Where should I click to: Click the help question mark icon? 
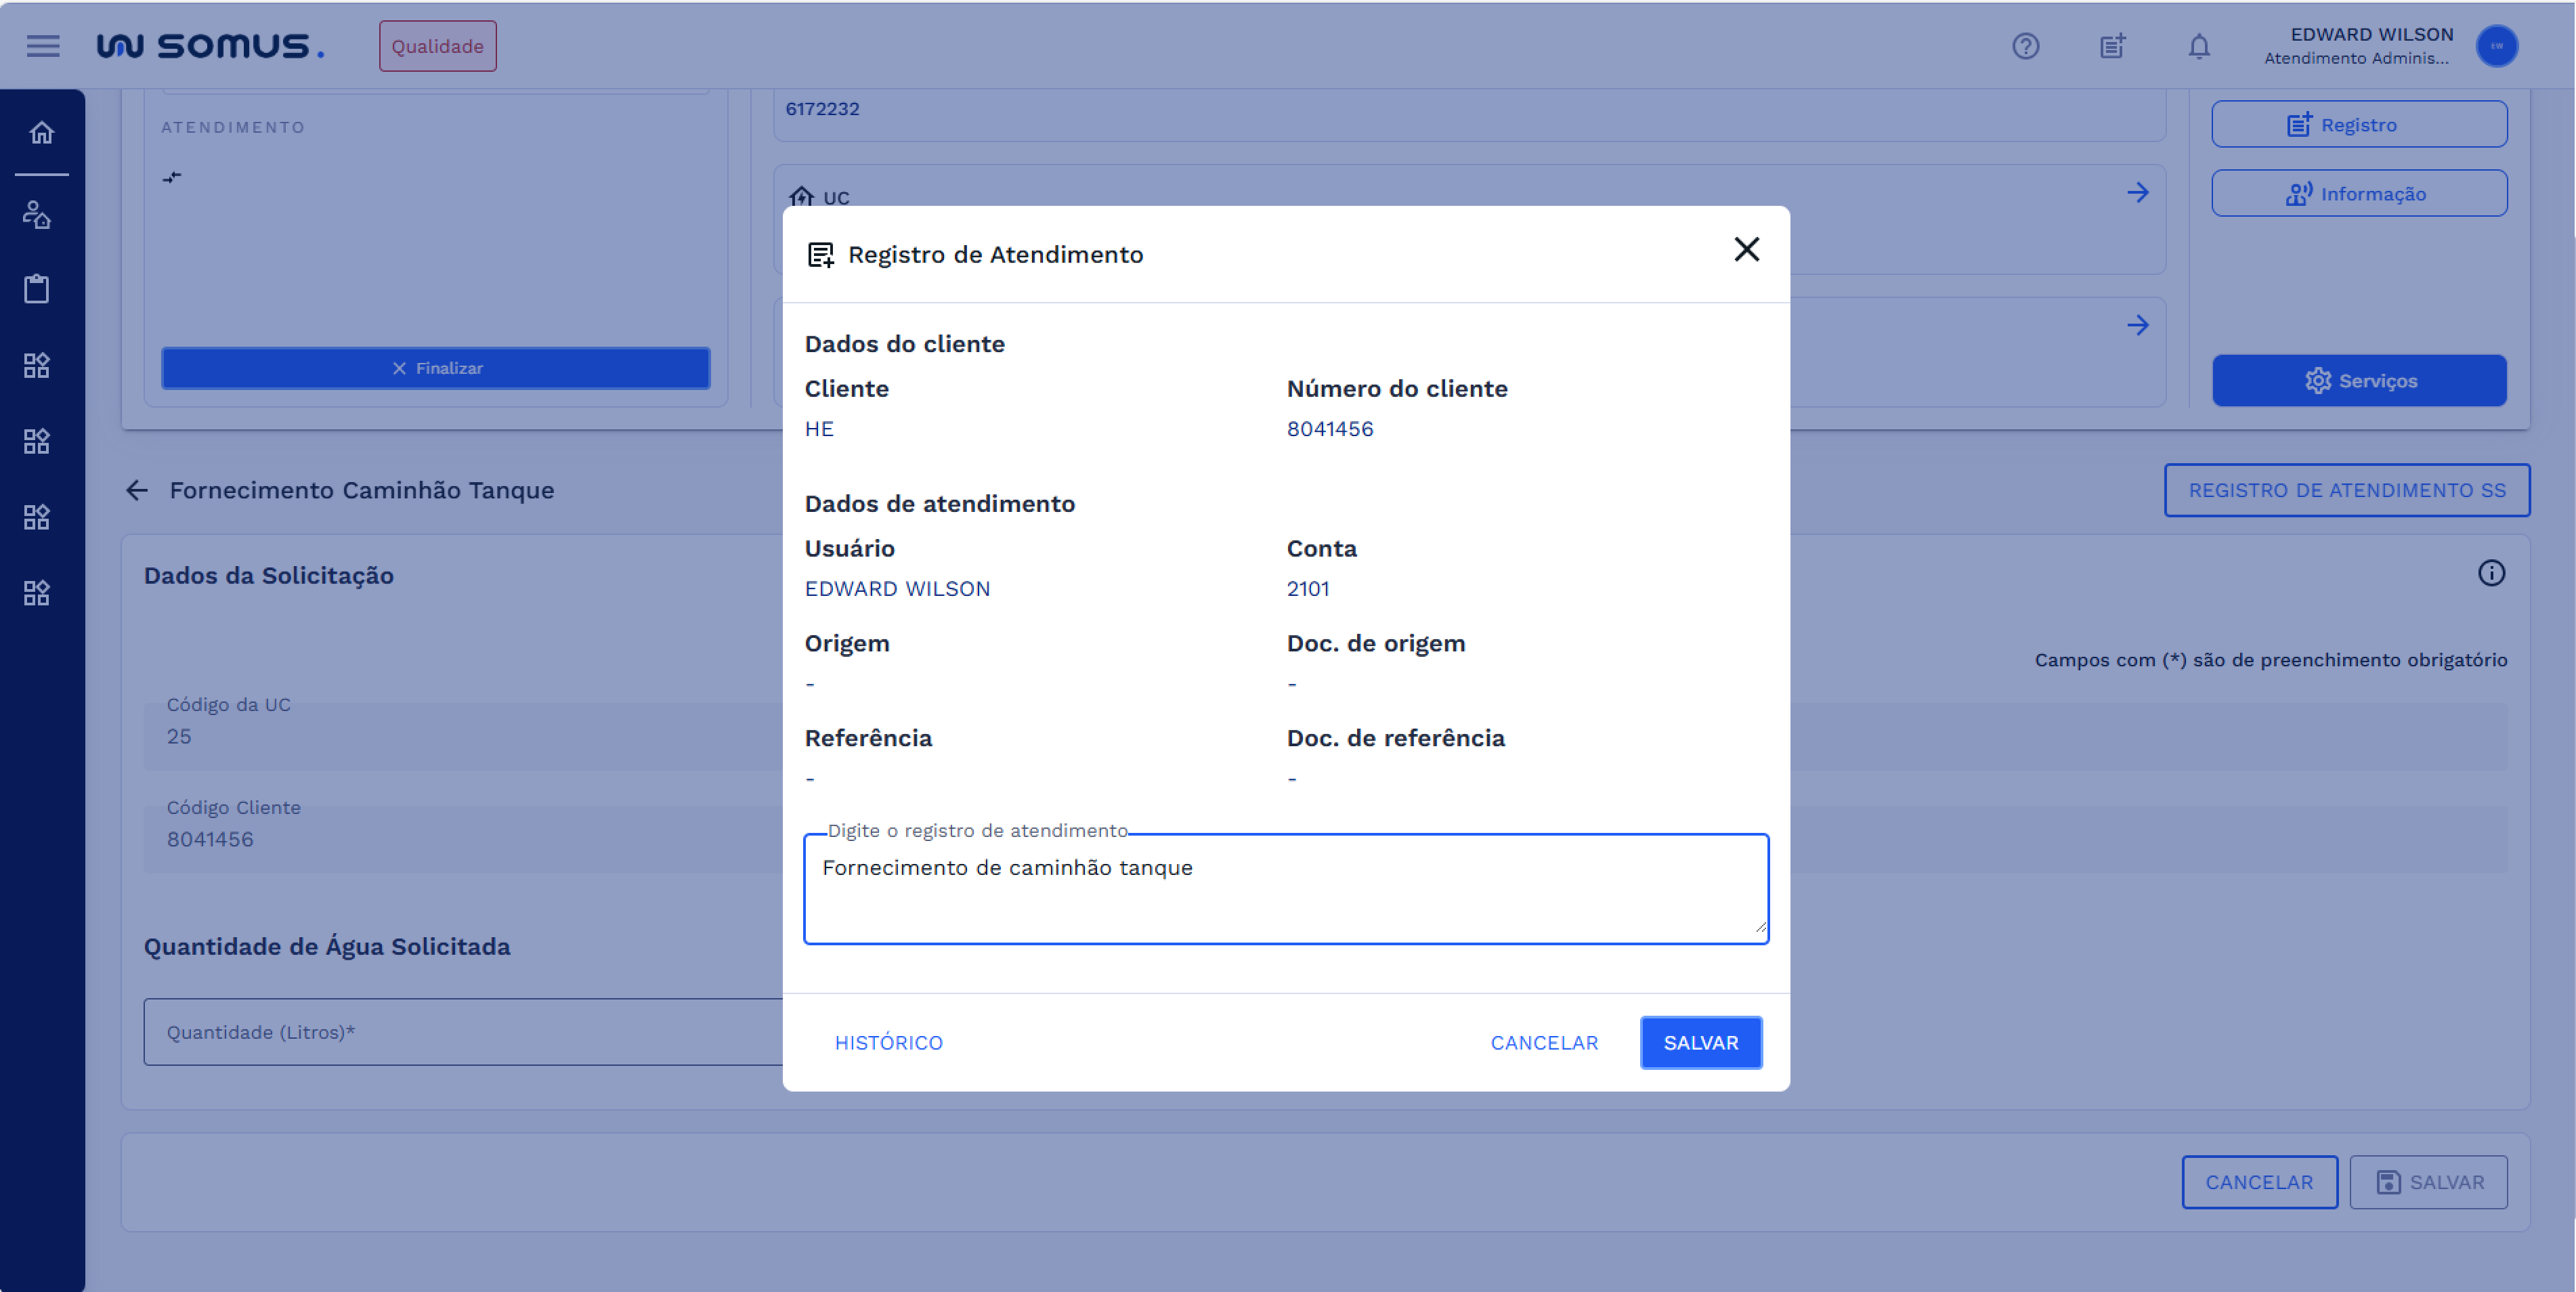click(x=2025, y=46)
